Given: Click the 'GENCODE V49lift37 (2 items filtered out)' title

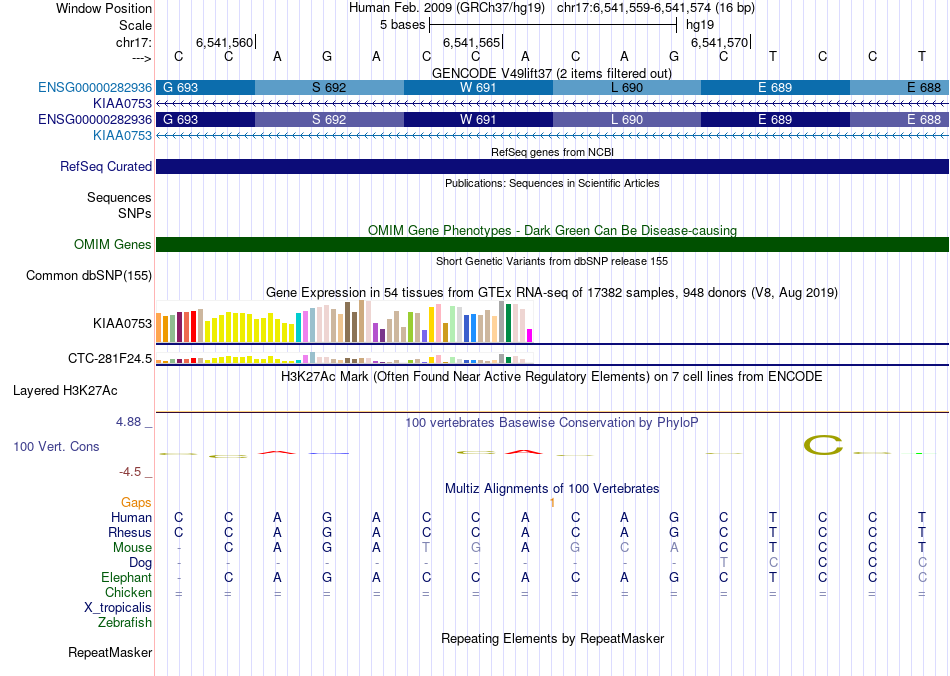Looking at the screenshot, I should (x=552, y=73).
